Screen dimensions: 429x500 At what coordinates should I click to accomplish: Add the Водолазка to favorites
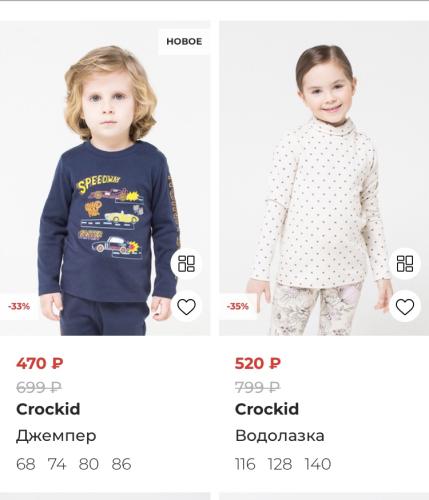pos(405,307)
